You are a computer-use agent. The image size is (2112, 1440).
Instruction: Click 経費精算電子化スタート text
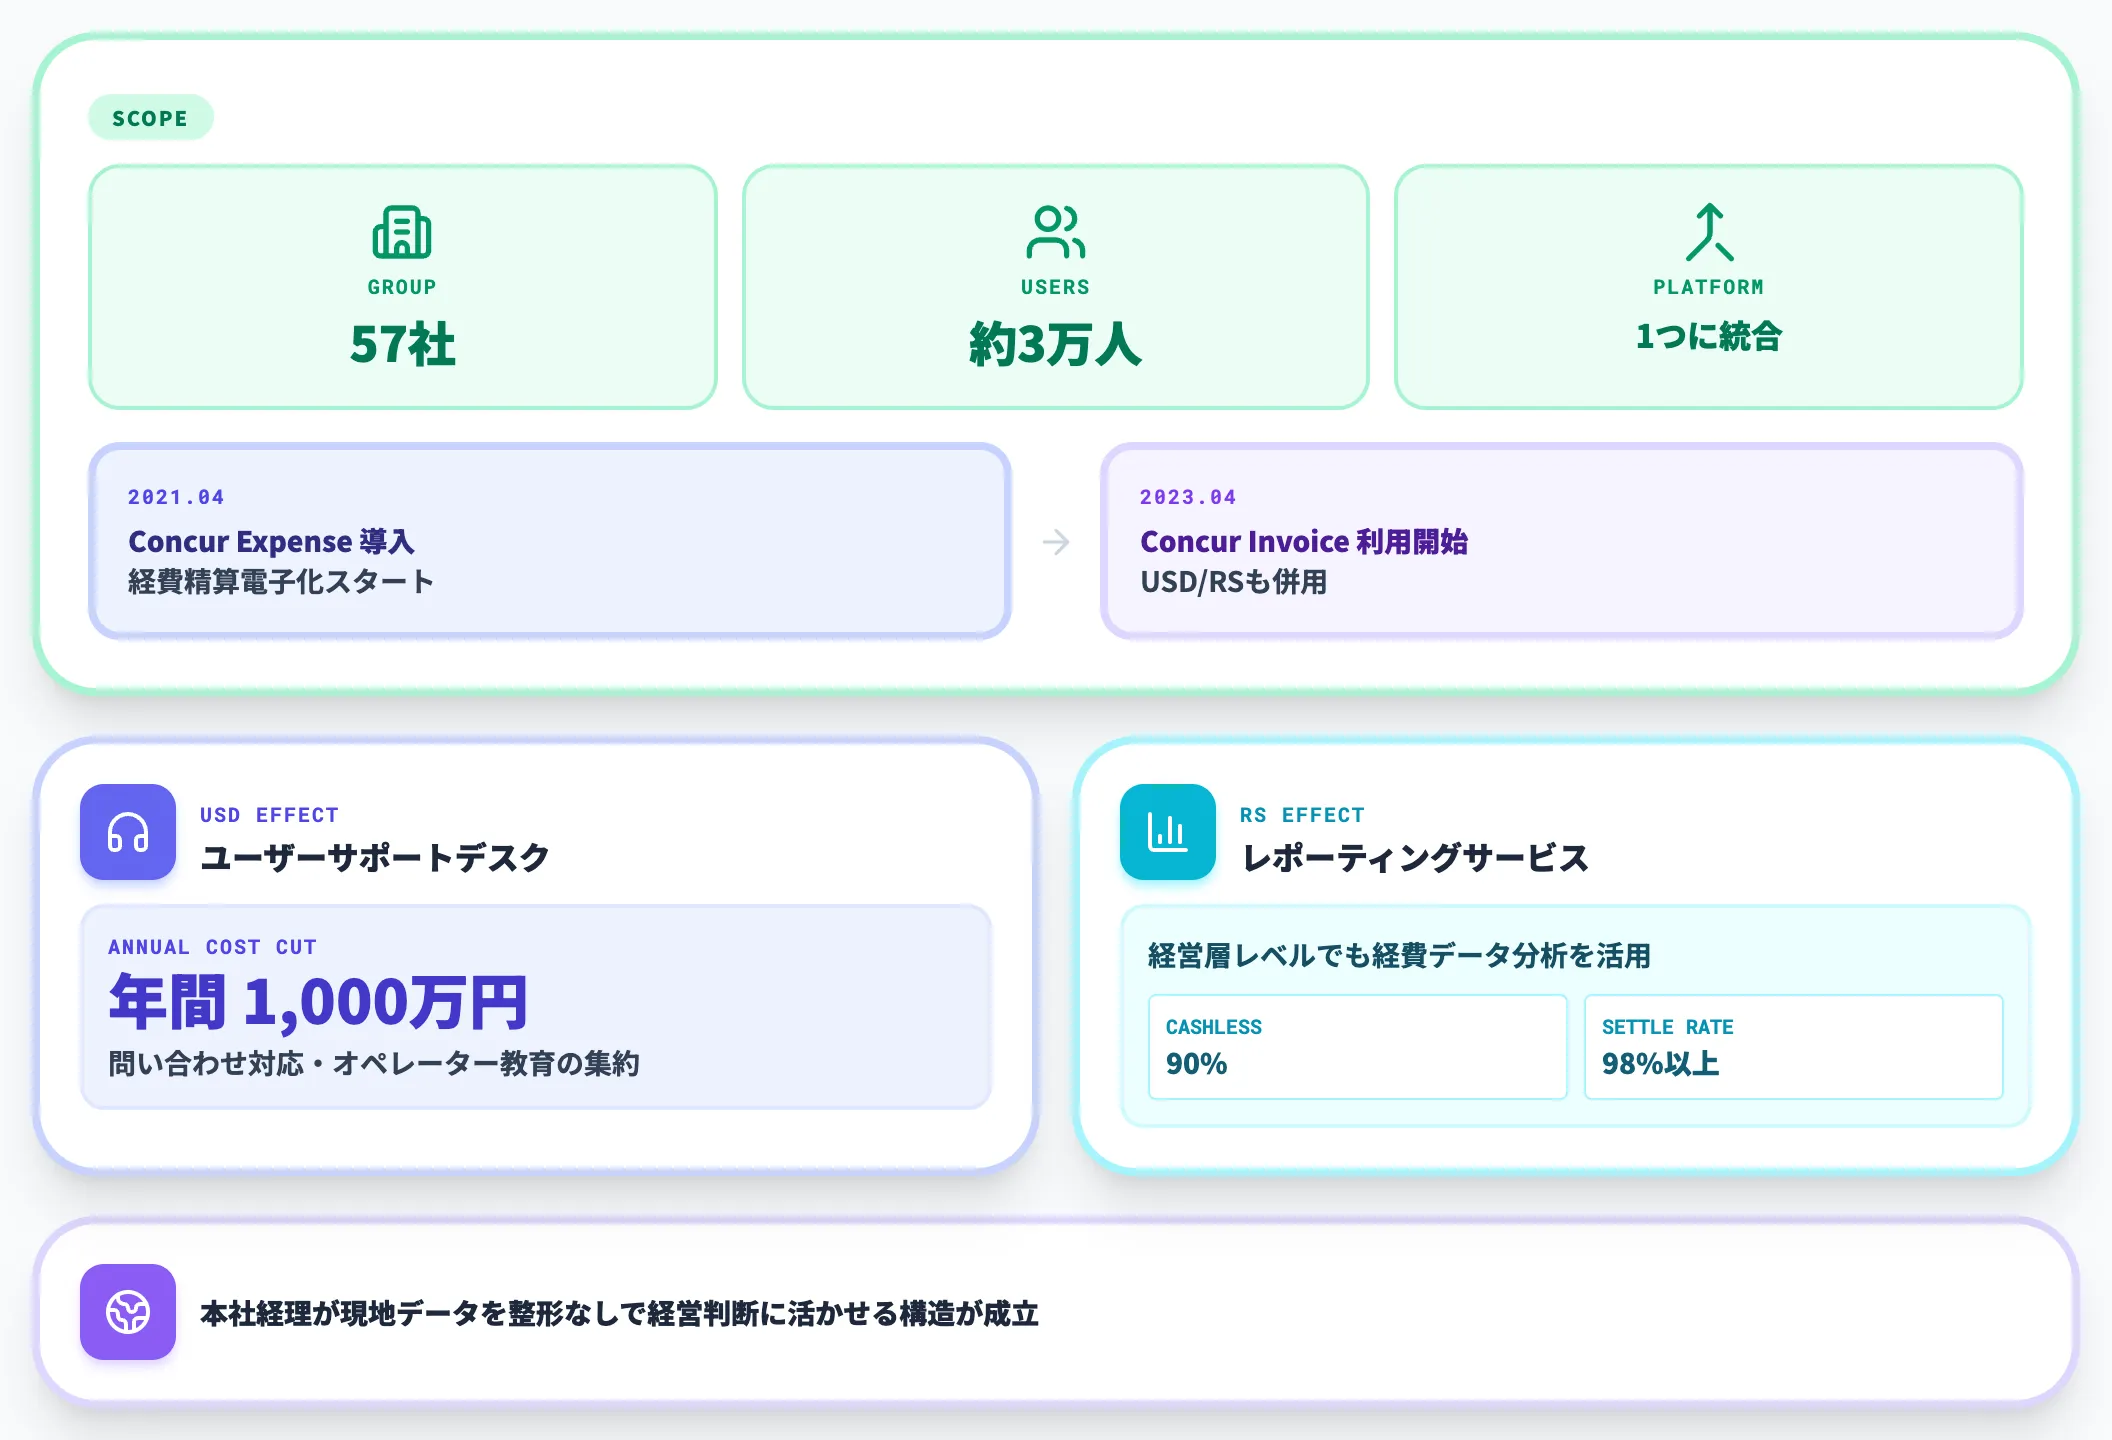point(281,581)
